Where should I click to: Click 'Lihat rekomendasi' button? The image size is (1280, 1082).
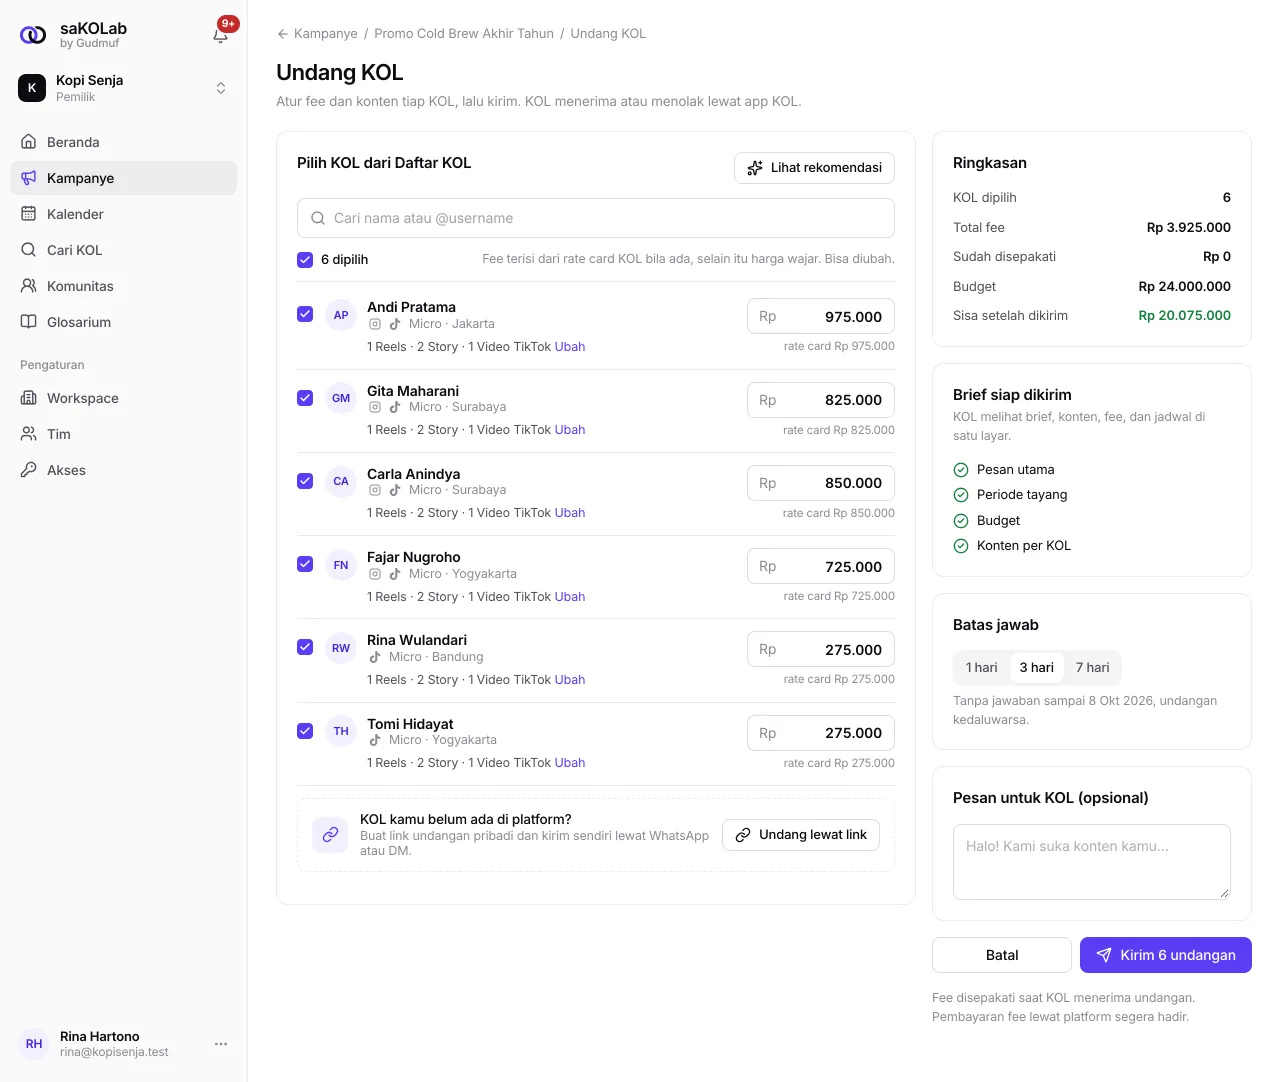(x=814, y=168)
